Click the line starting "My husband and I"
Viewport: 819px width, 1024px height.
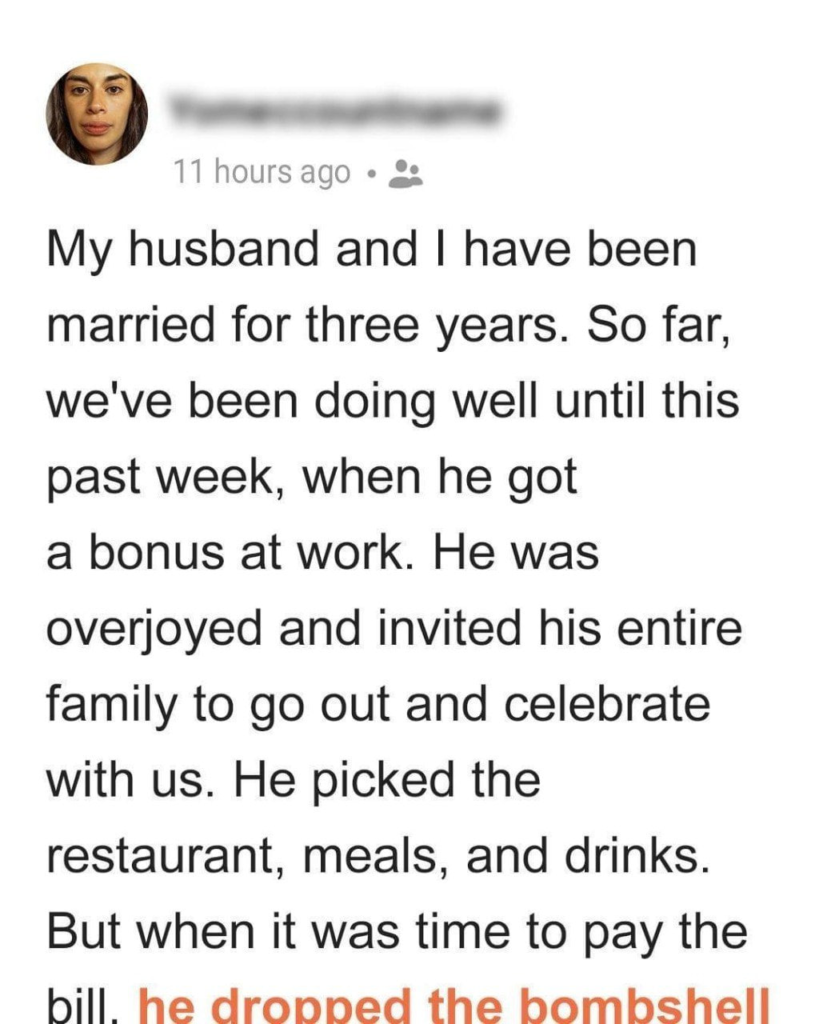371,250
